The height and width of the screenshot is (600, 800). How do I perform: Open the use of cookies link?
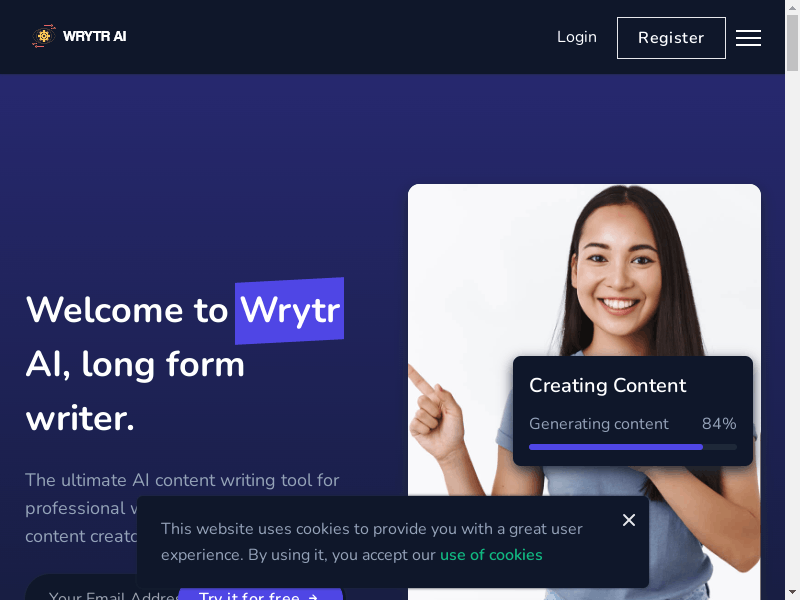[491, 555]
